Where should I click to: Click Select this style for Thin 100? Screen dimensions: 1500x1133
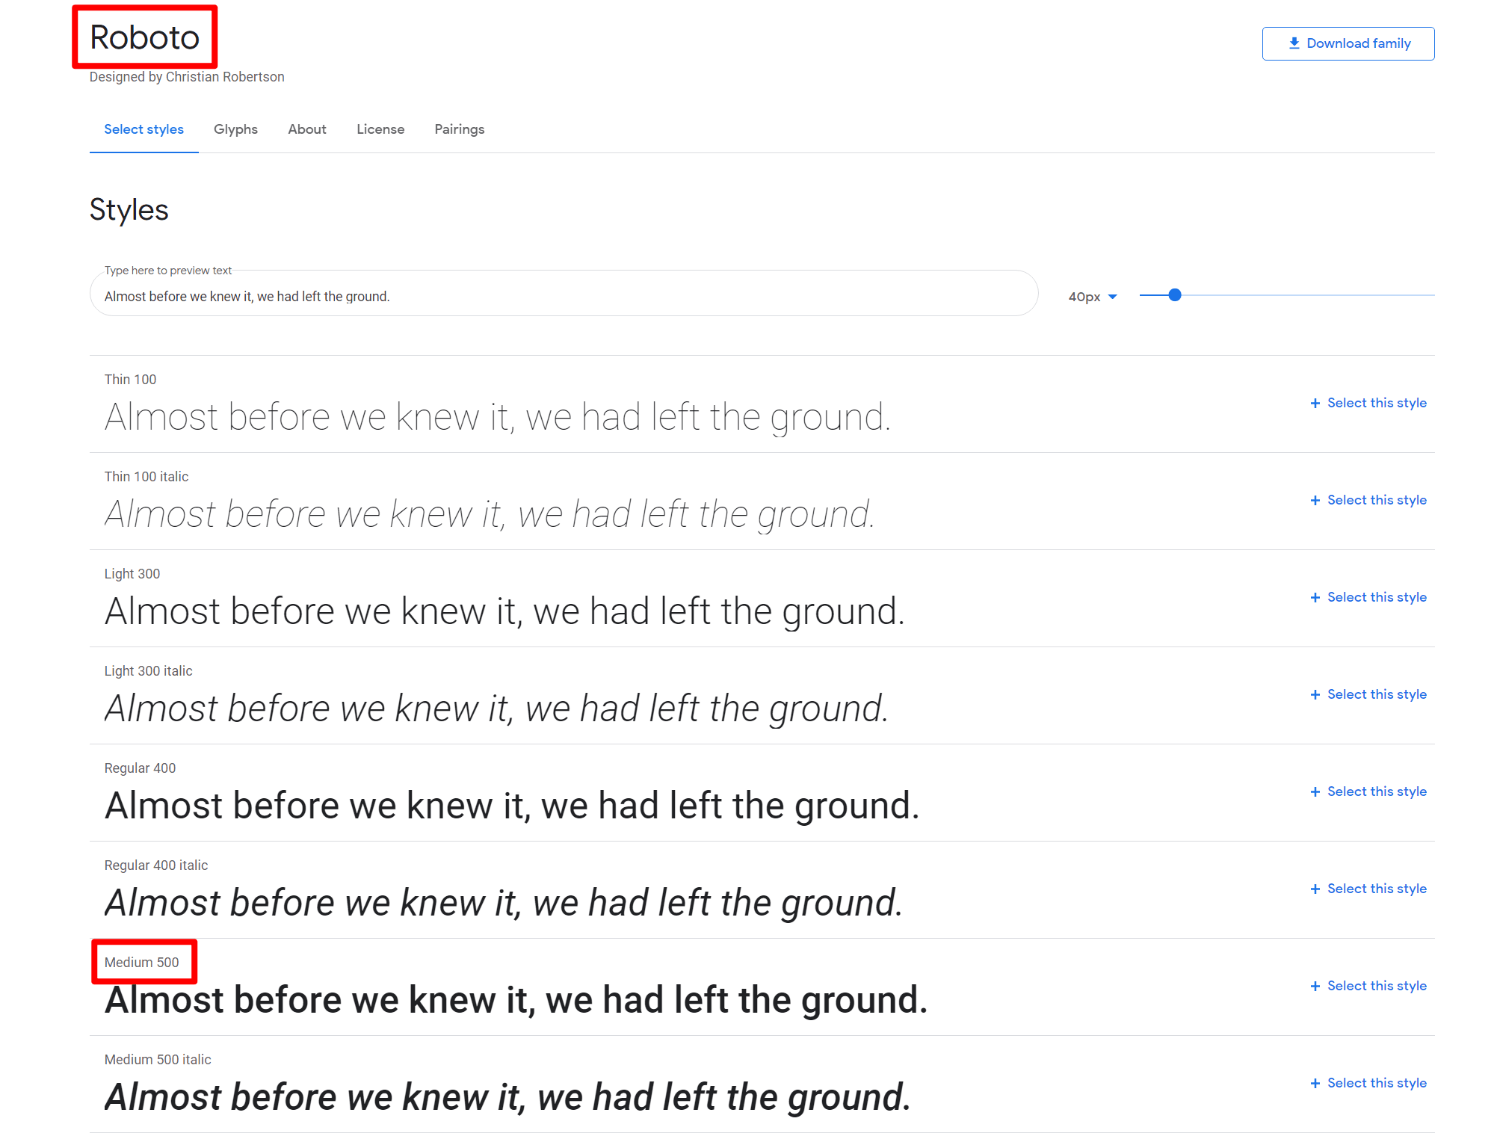[x=1377, y=403]
